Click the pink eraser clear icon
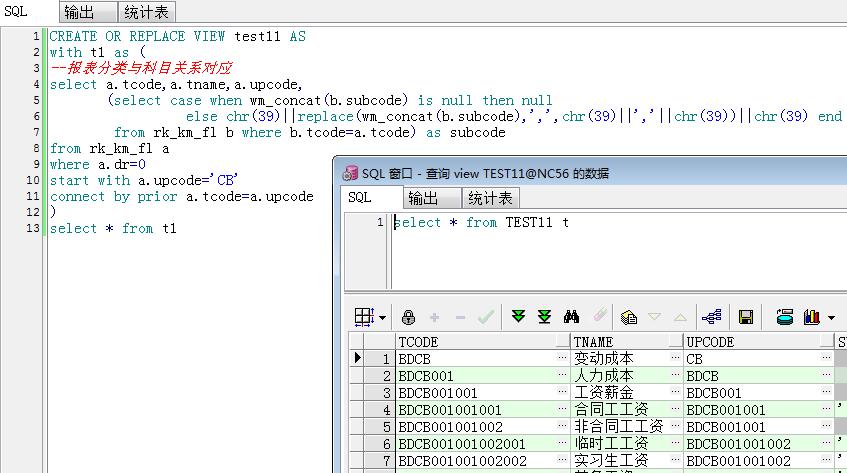Image resolution: width=847 pixels, height=473 pixels. click(x=600, y=315)
